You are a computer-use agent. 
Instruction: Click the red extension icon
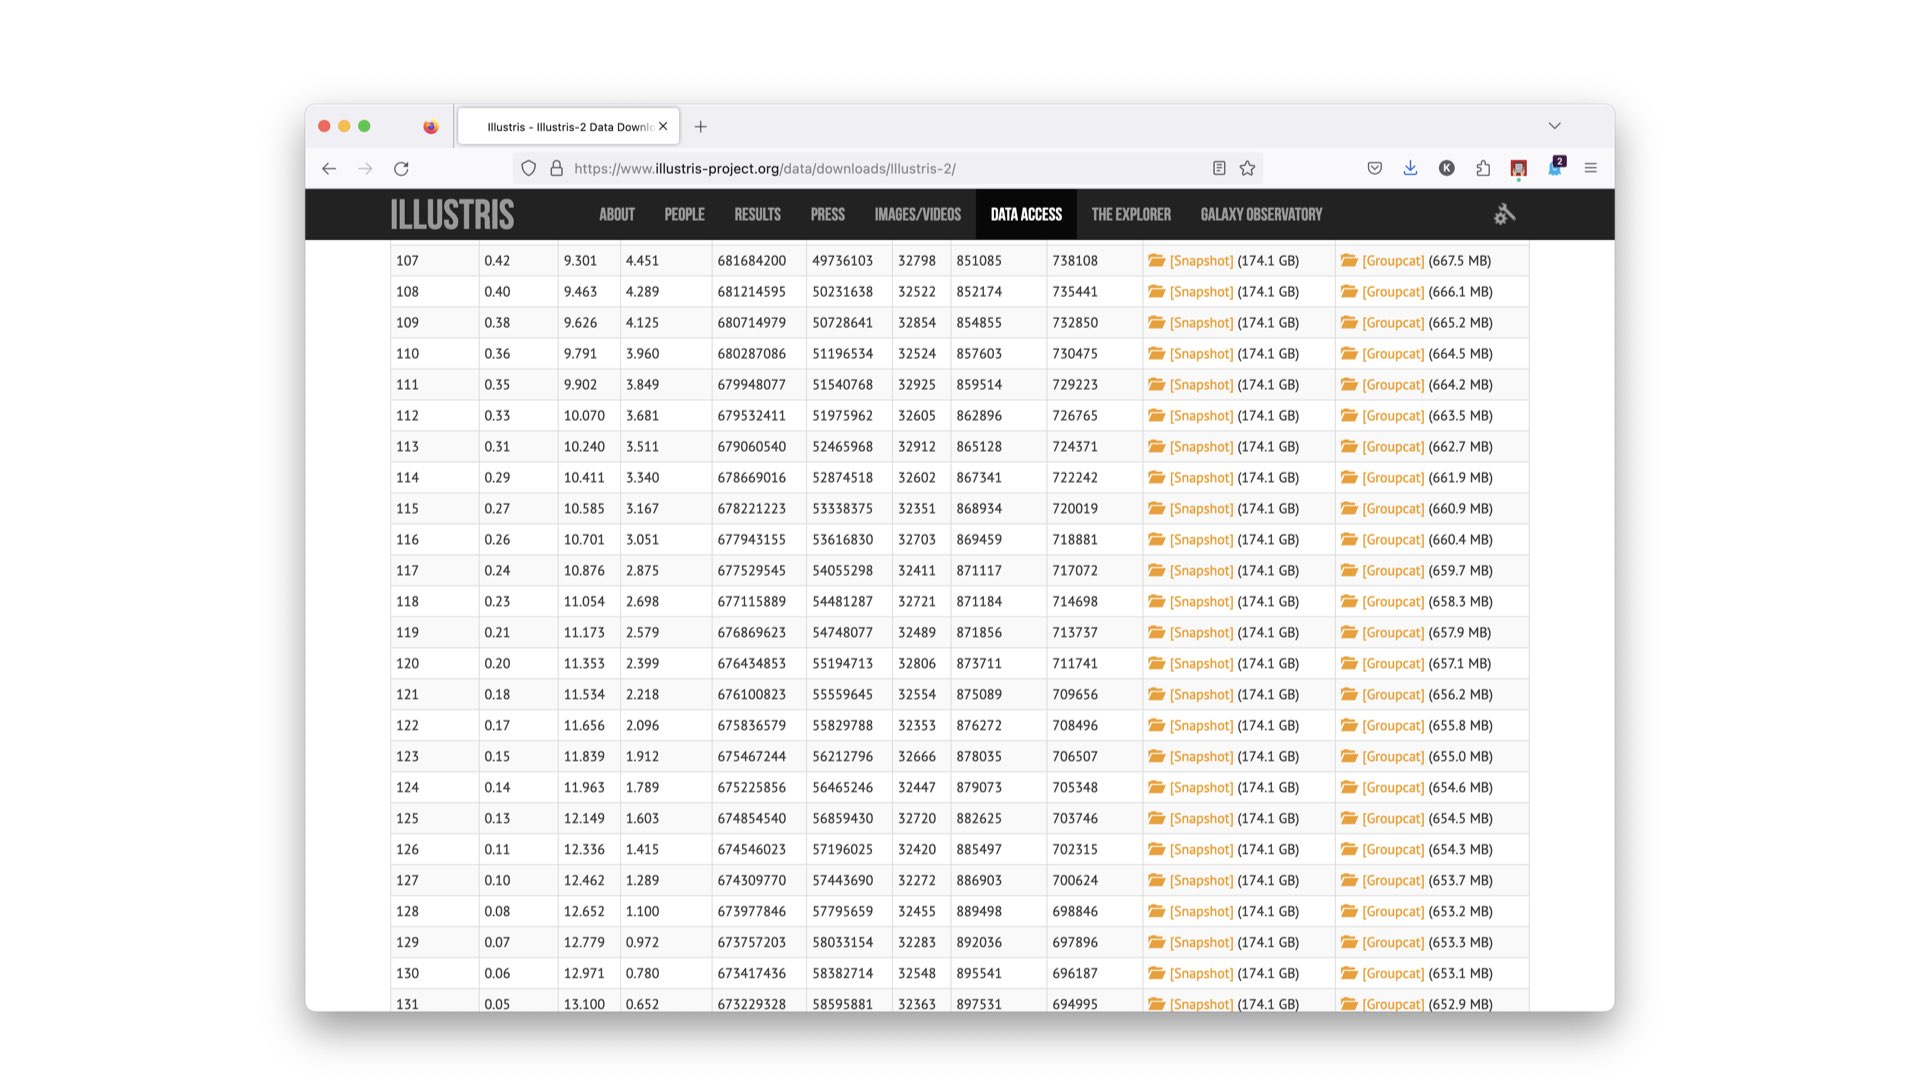(1518, 169)
